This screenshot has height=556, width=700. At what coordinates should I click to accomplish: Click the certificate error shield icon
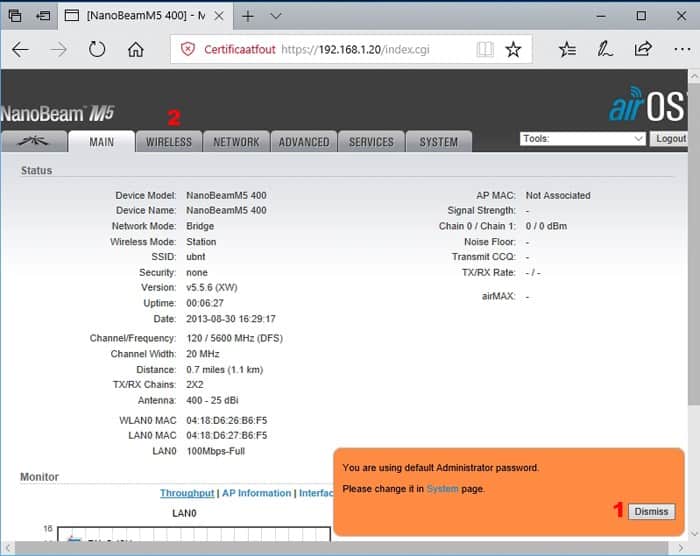click(x=188, y=49)
